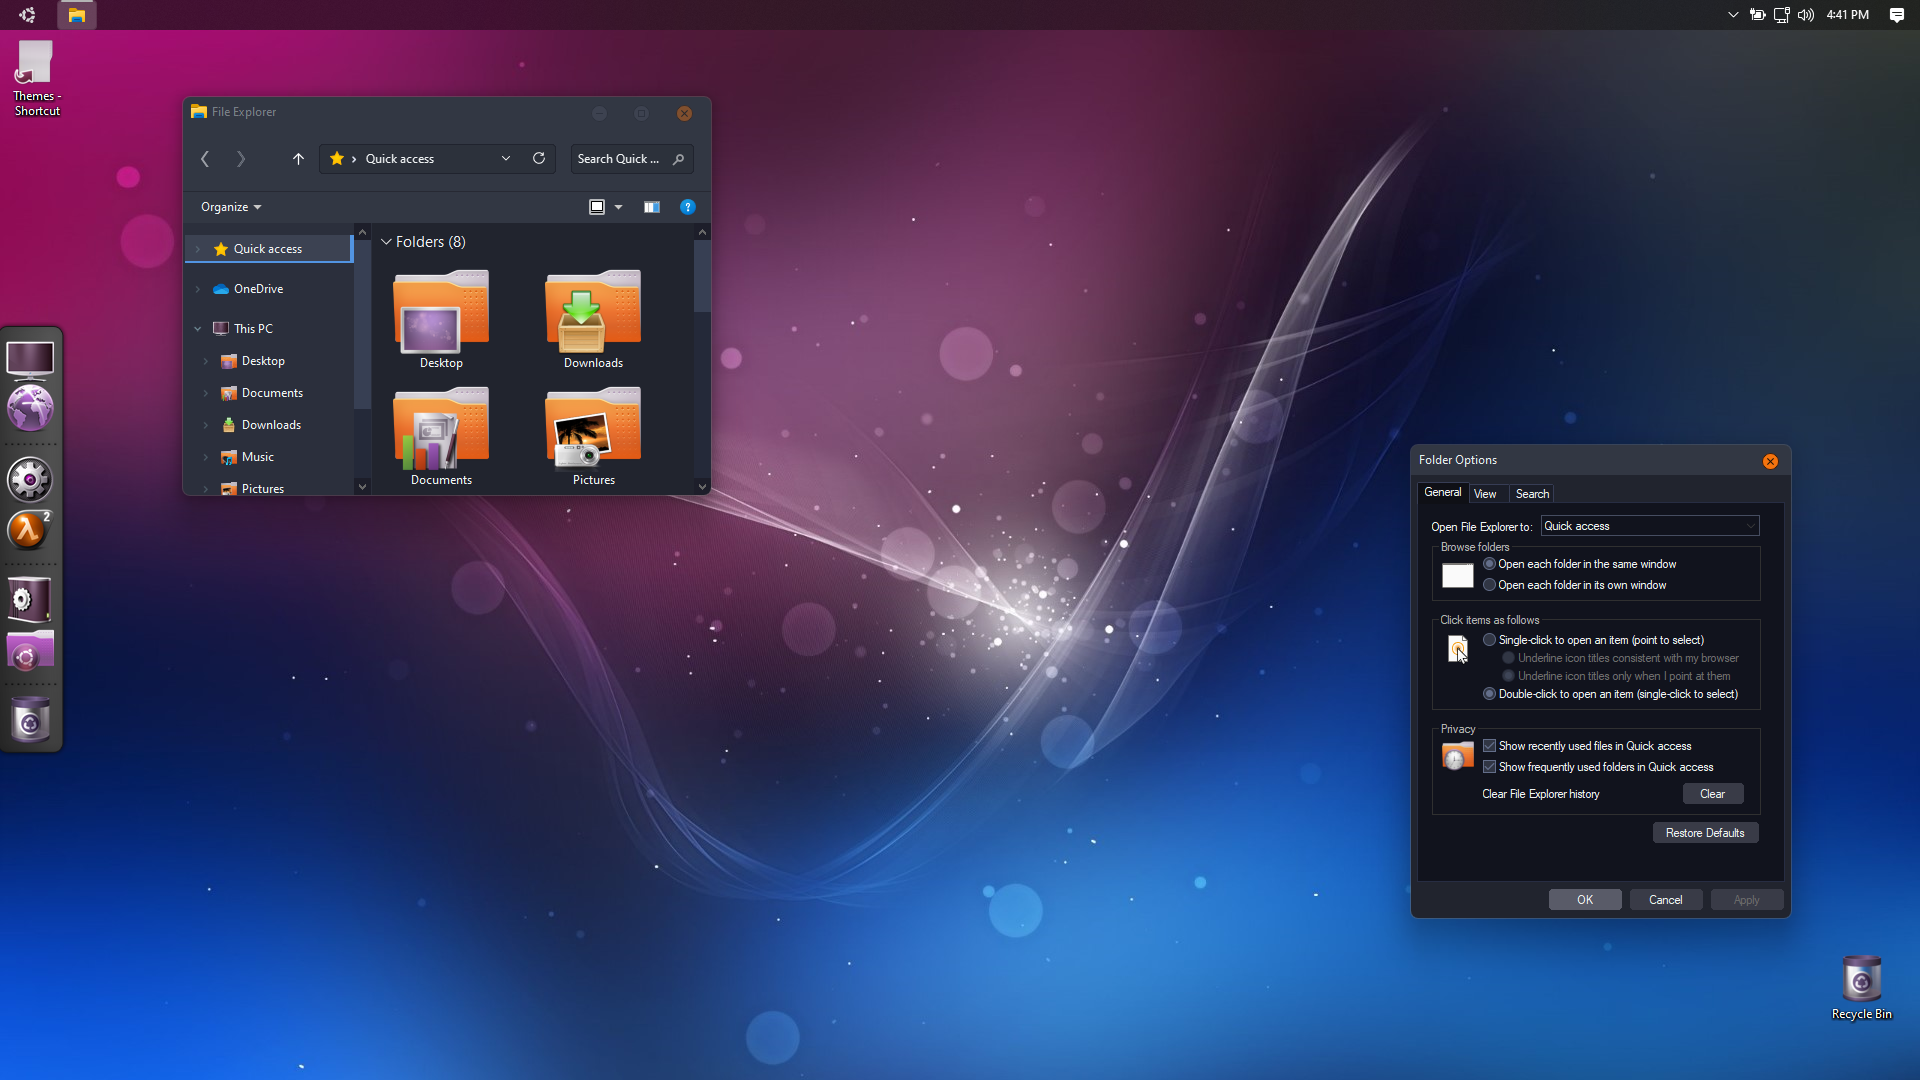Select Open each folder in its own window
1920x1080 pixels.
point(1490,585)
